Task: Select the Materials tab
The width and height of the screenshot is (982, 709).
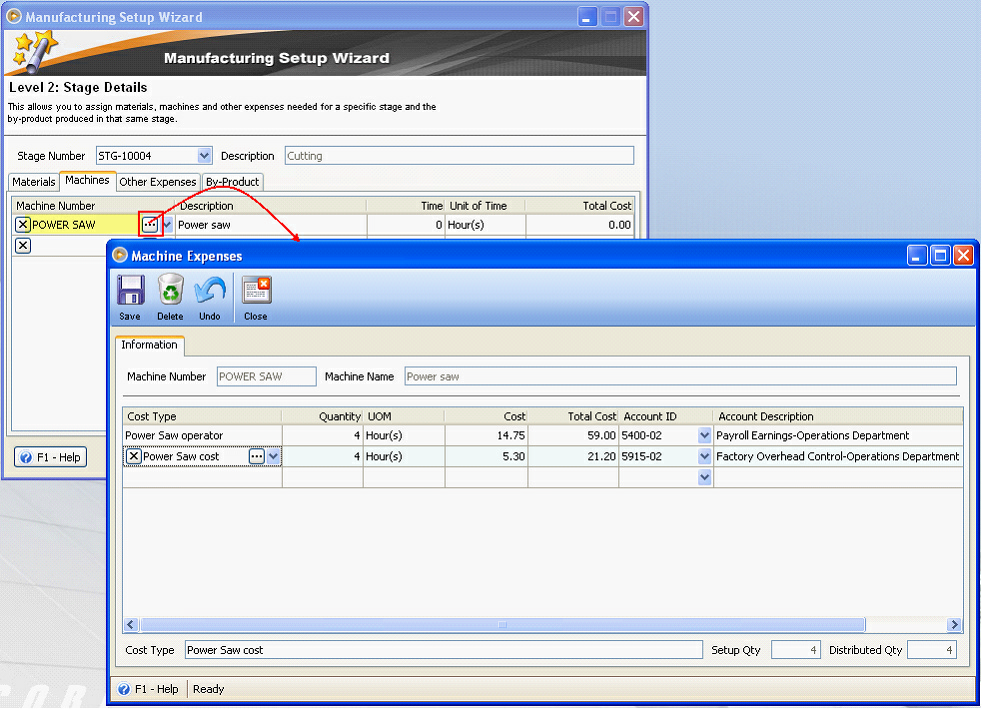Action: pyautogui.click(x=33, y=182)
